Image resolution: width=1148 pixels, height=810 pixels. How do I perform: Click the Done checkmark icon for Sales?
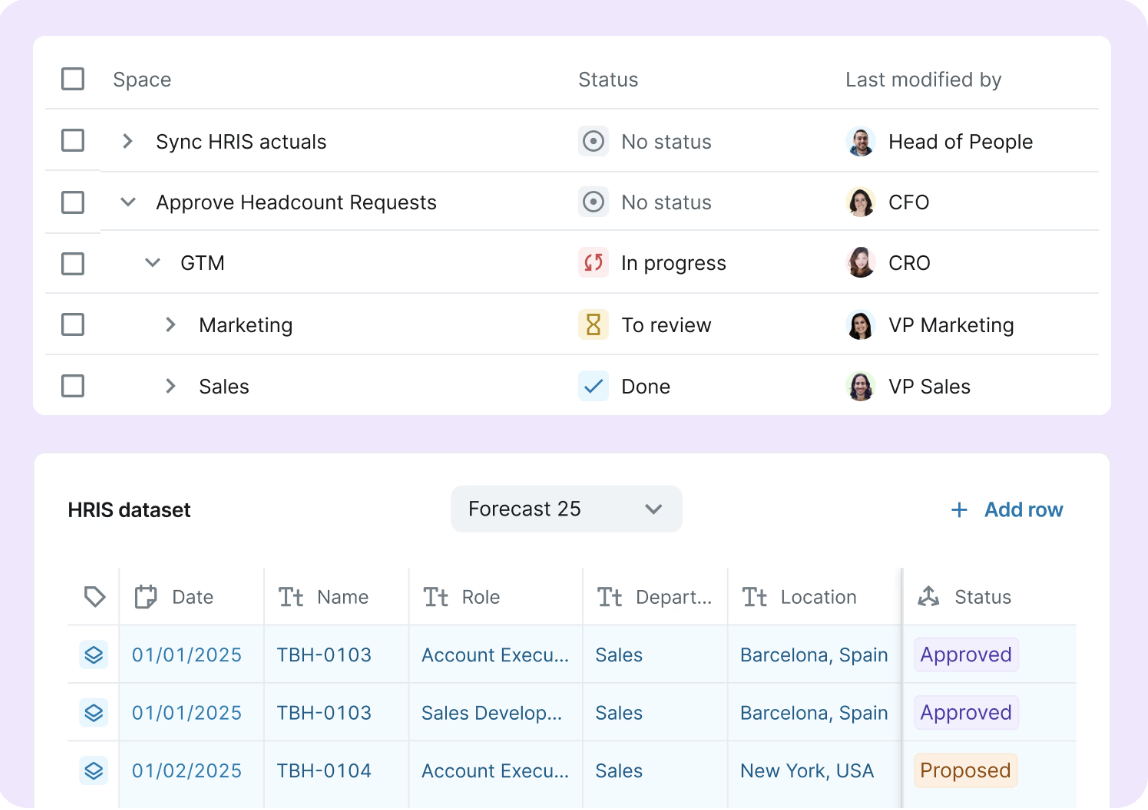tap(593, 386)
